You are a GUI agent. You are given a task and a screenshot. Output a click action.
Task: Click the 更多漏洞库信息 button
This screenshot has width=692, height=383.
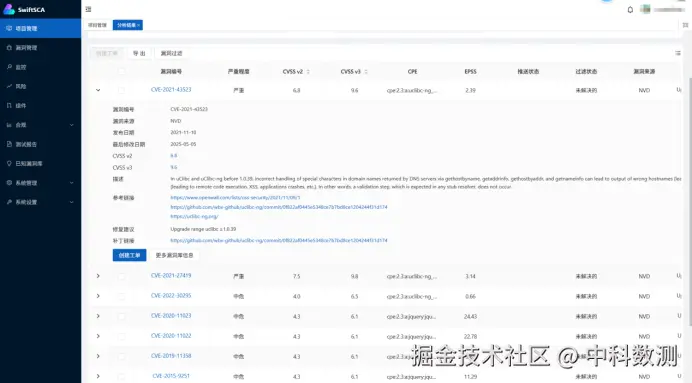pos(174,255)
